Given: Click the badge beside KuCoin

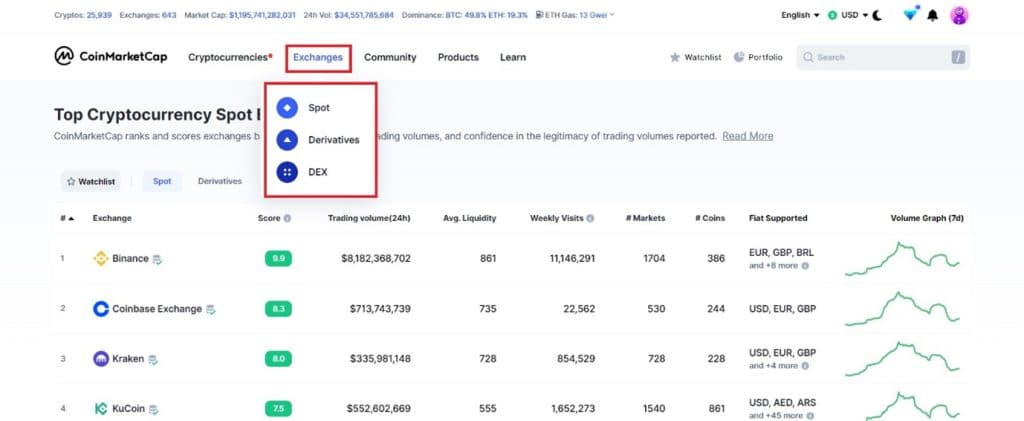Looking at the screenshot, I should coord(153,410).
